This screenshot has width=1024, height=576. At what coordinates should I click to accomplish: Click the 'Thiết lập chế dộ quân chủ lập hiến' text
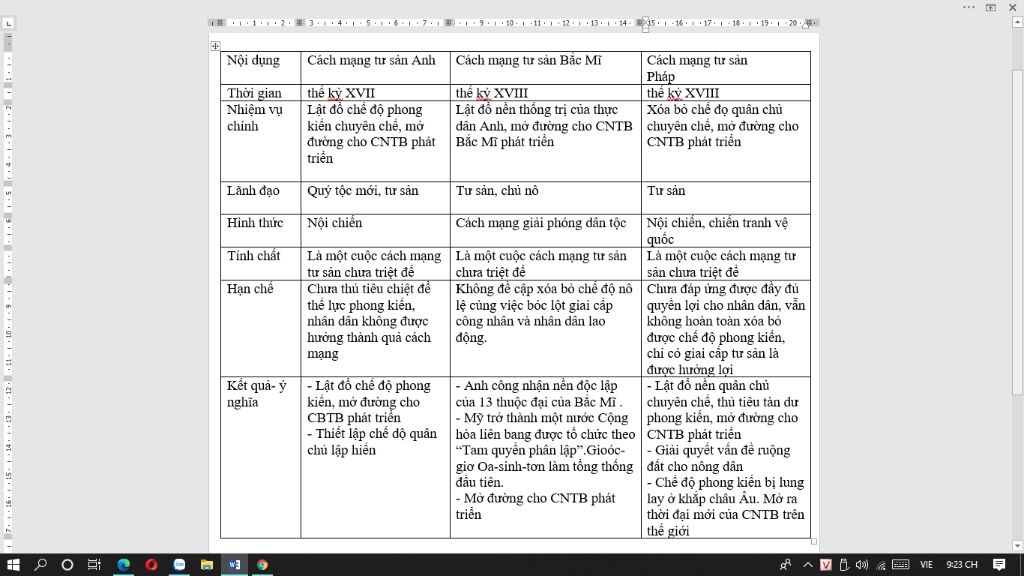tap(372, 442)
